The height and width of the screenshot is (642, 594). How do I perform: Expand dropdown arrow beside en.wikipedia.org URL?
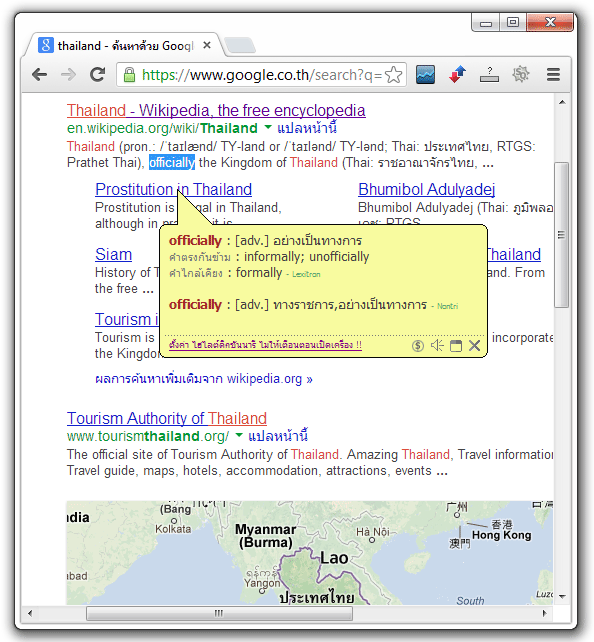click(268, 127)
